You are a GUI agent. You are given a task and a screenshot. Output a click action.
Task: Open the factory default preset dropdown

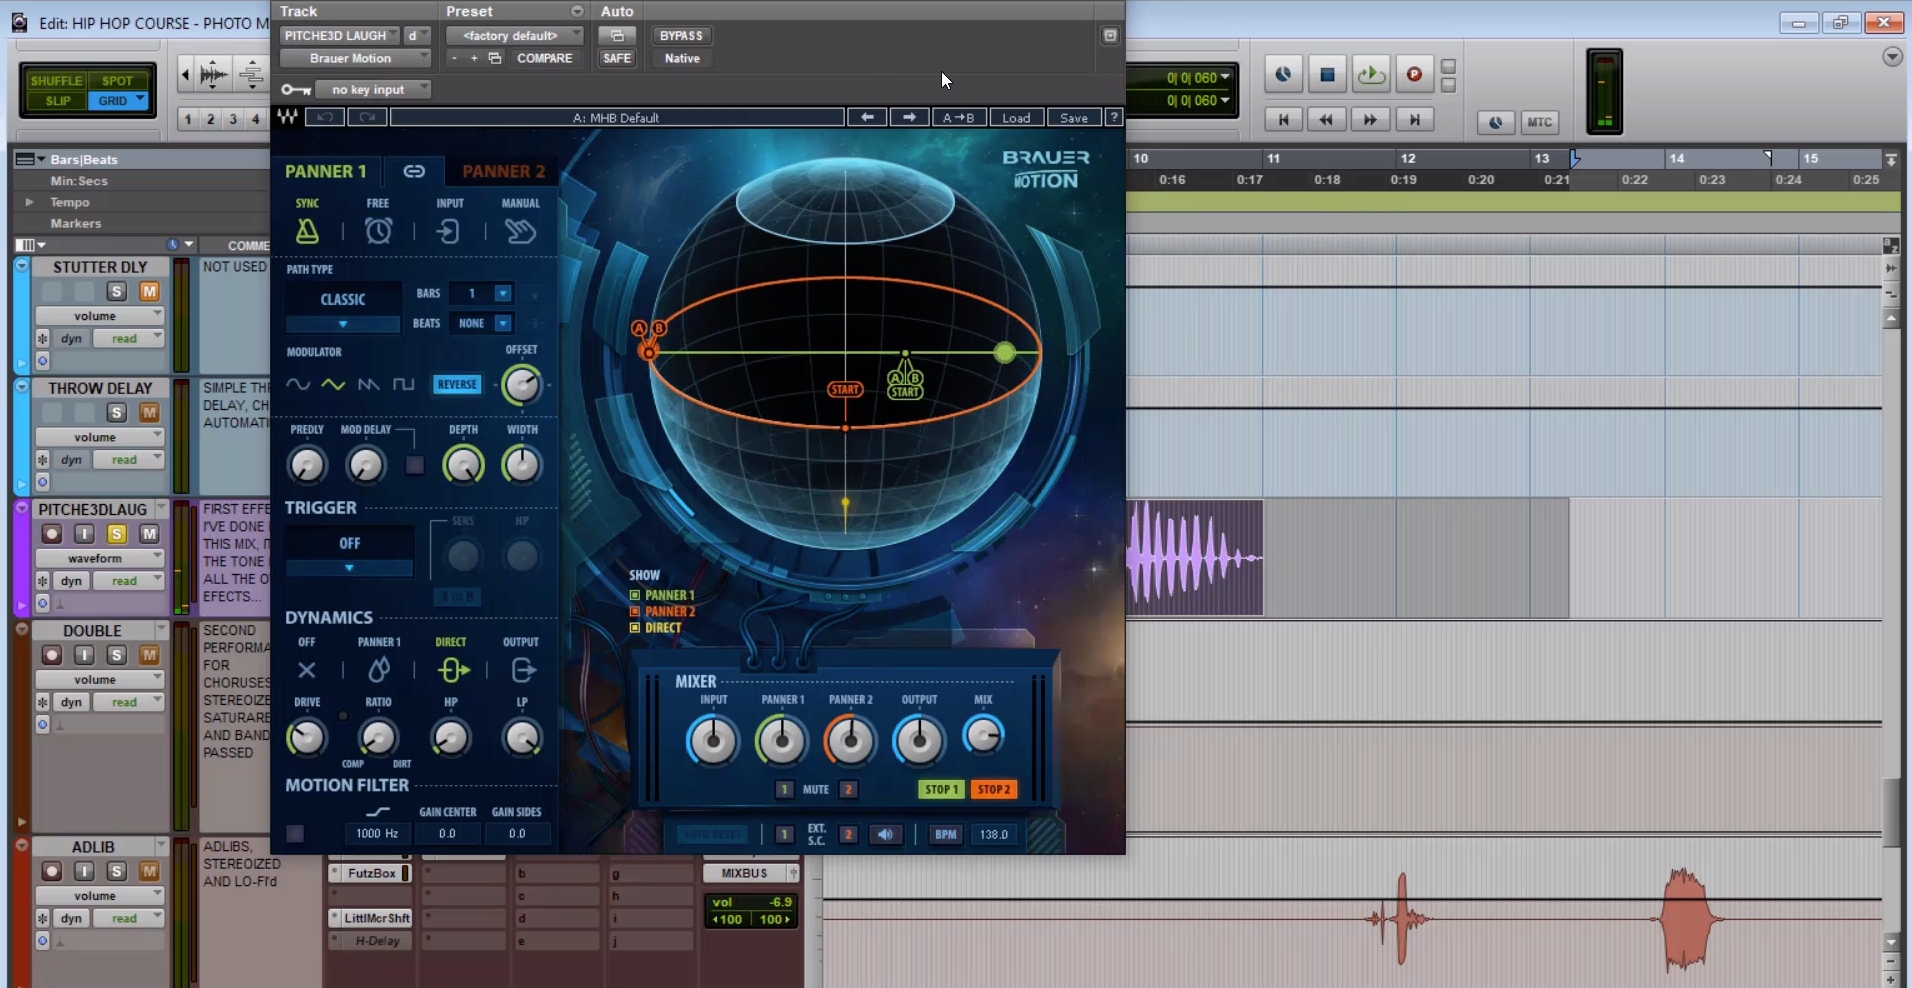515,35
